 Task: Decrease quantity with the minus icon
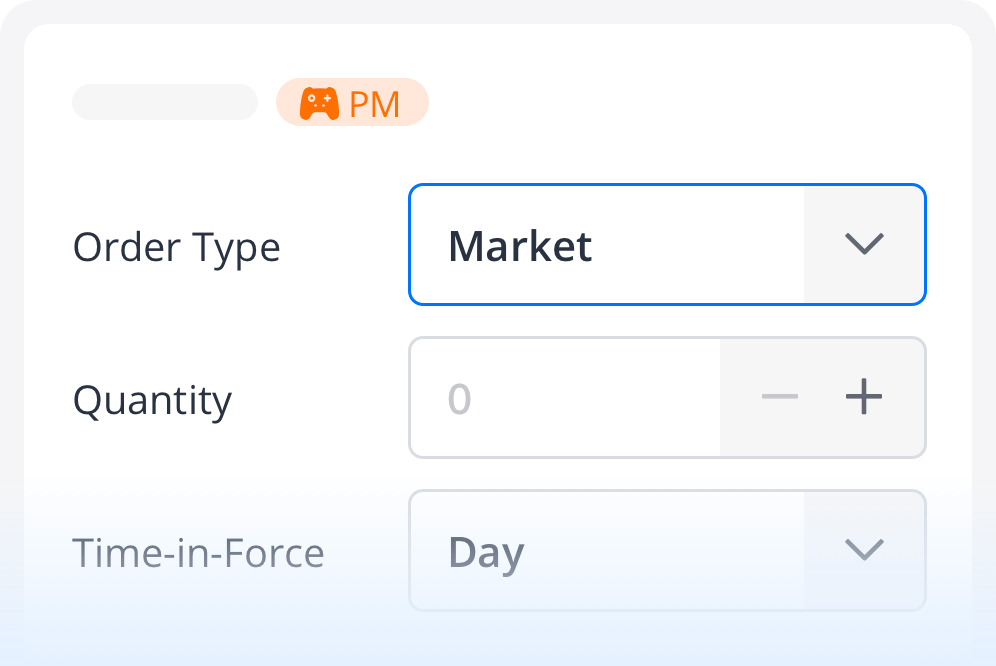(779, 398)
